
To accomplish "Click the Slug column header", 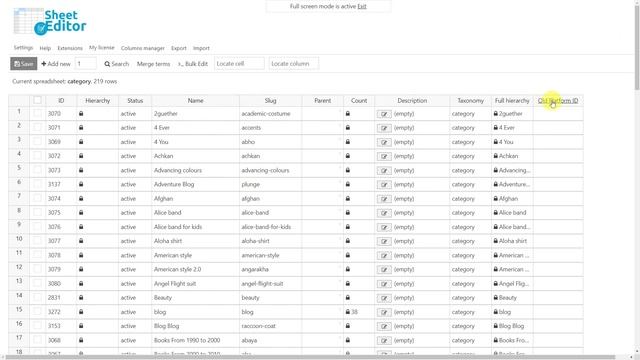I will tap(271, 100).
